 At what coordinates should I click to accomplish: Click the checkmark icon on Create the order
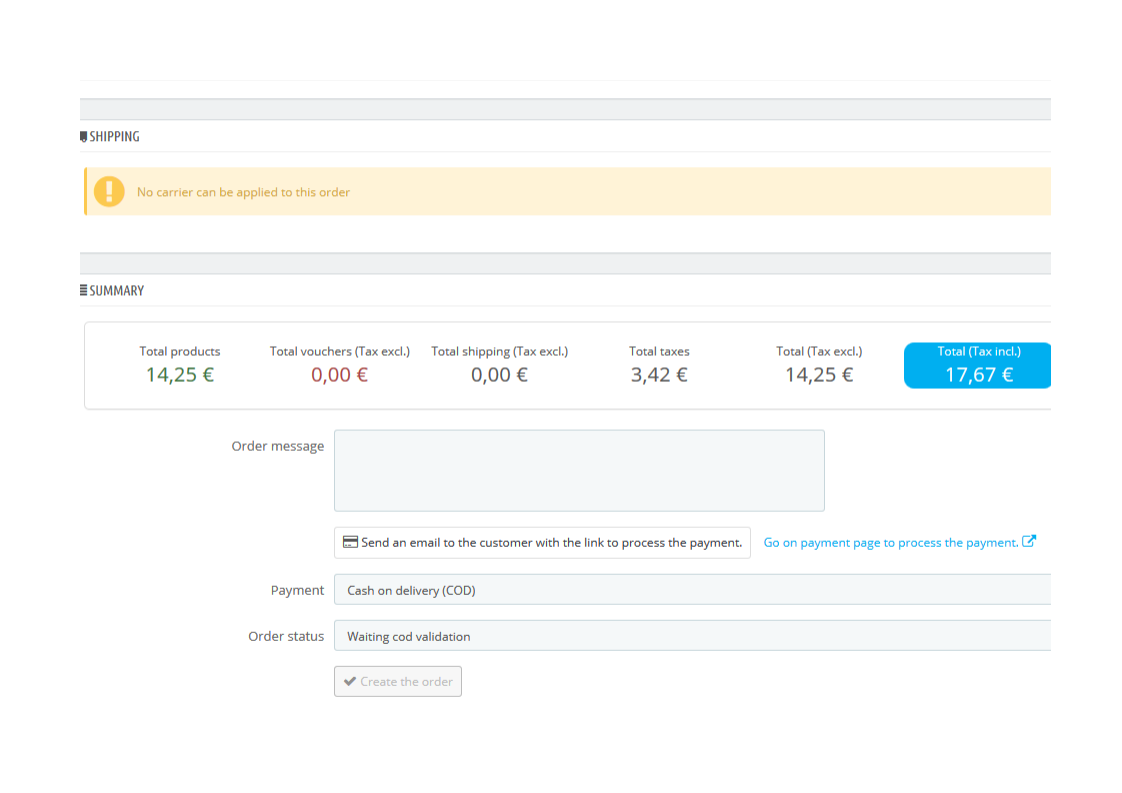pyautogui.click(x=350, y=681)
